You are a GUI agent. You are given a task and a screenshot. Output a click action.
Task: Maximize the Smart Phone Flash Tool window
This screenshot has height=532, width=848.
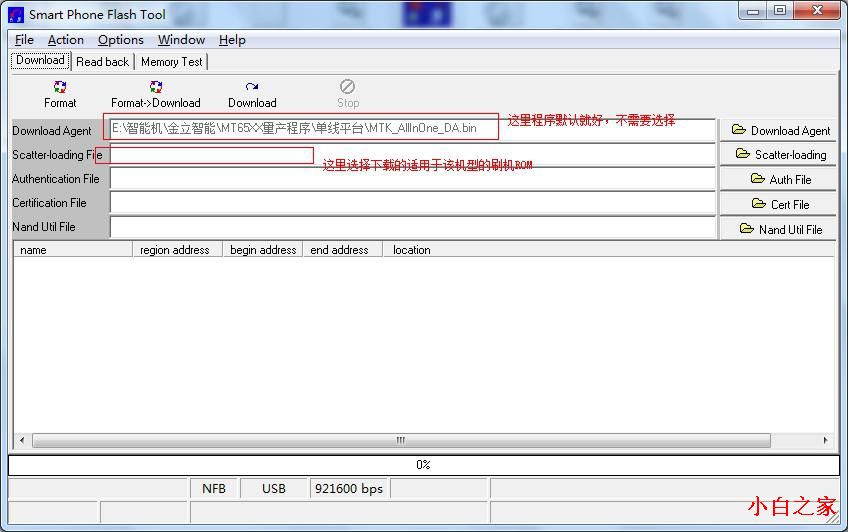(779, 11)
